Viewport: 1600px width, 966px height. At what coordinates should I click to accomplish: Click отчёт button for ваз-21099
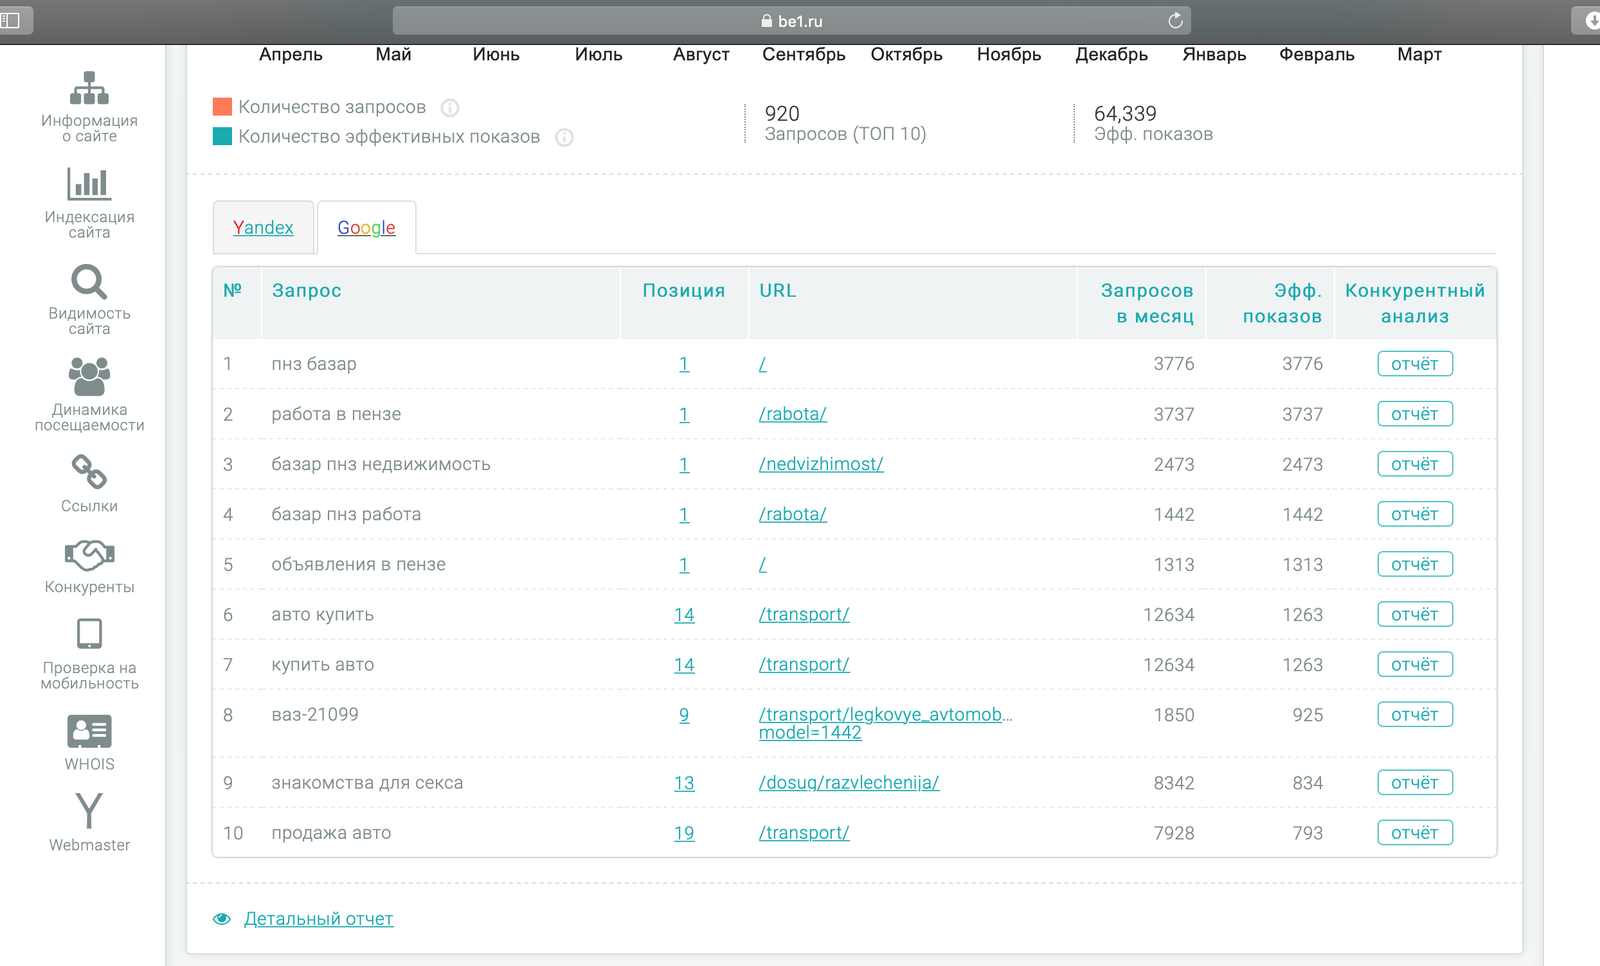1415,715
